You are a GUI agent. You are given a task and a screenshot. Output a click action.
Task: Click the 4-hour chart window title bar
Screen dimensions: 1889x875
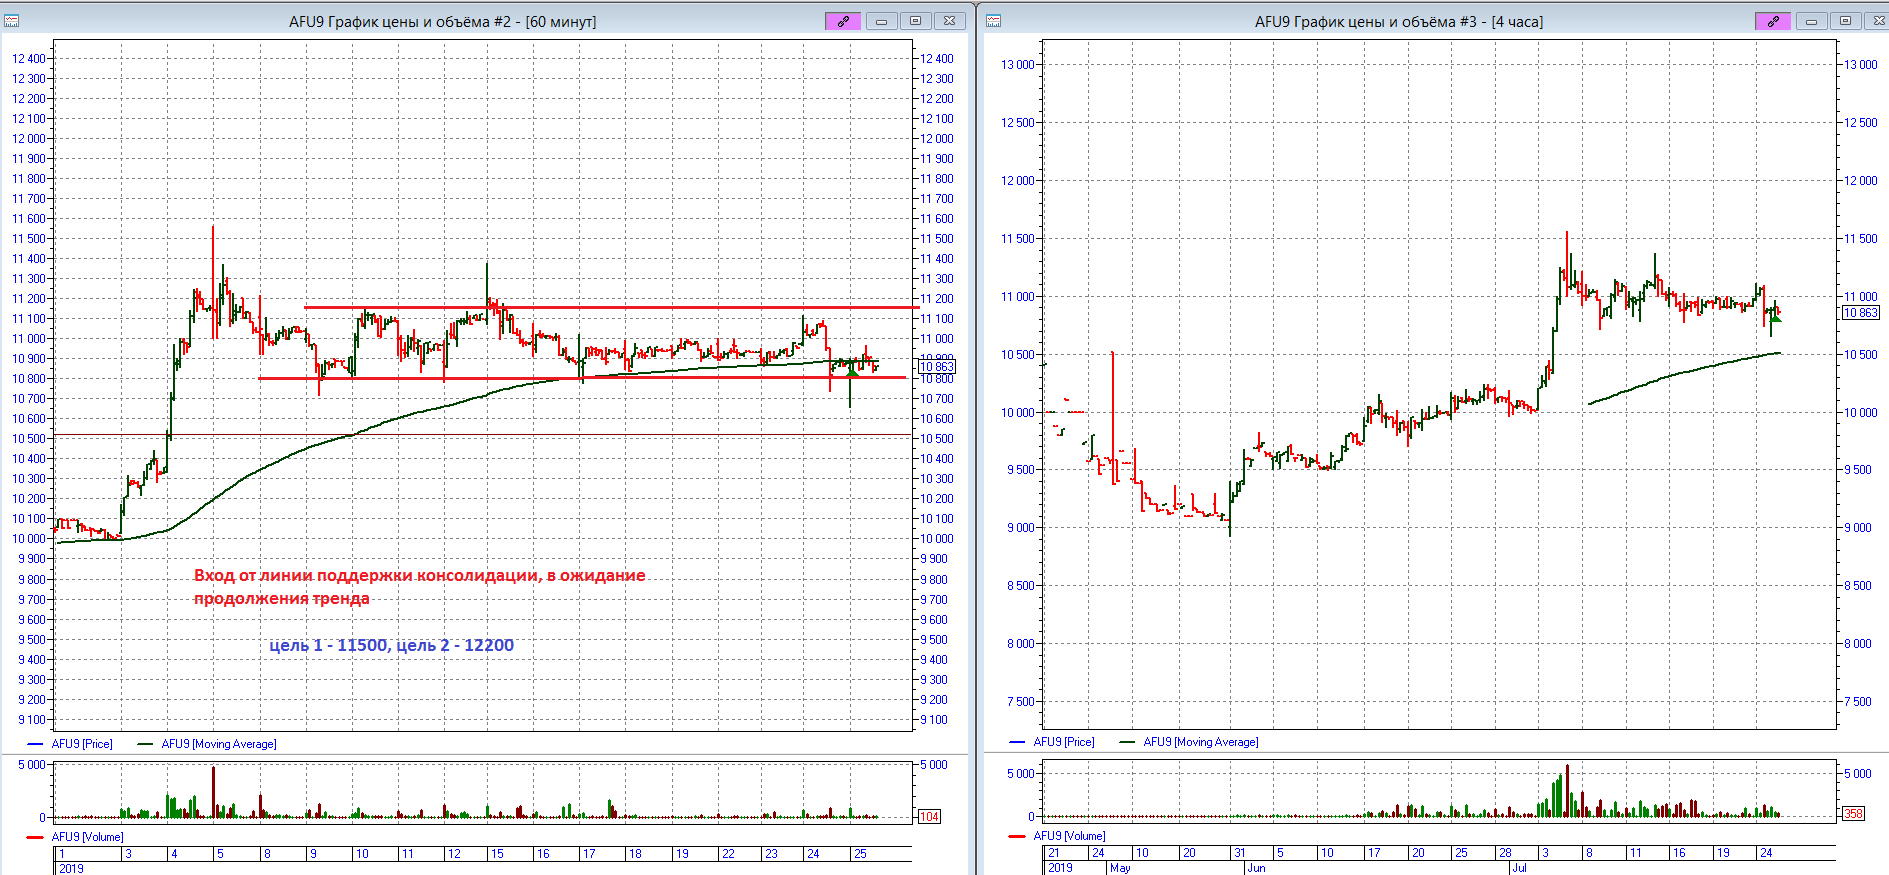[1398, 21]
